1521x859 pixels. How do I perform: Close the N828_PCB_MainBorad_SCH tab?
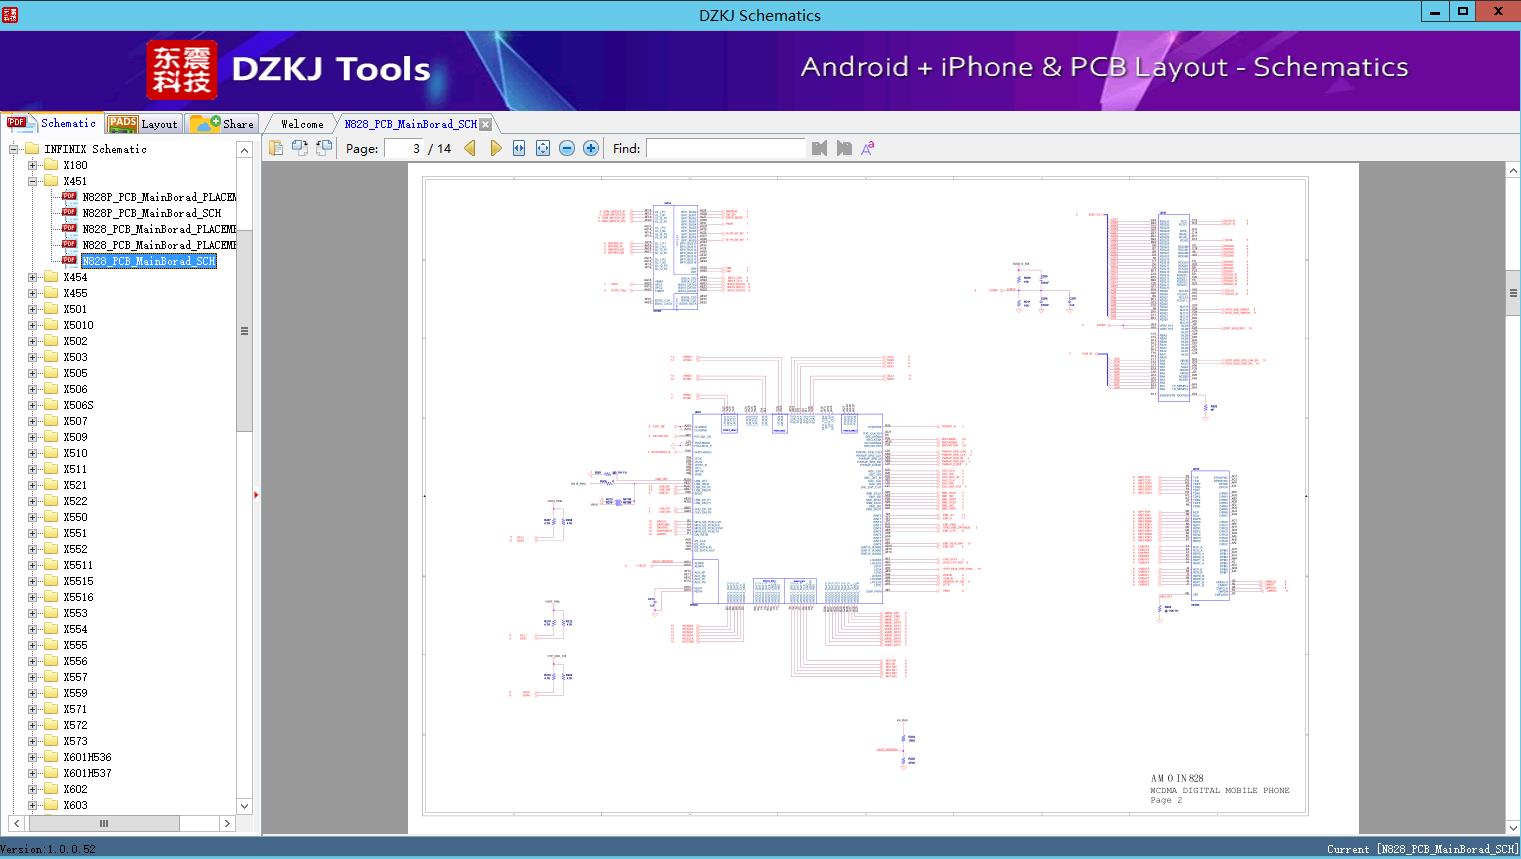(x=486, y=124)
